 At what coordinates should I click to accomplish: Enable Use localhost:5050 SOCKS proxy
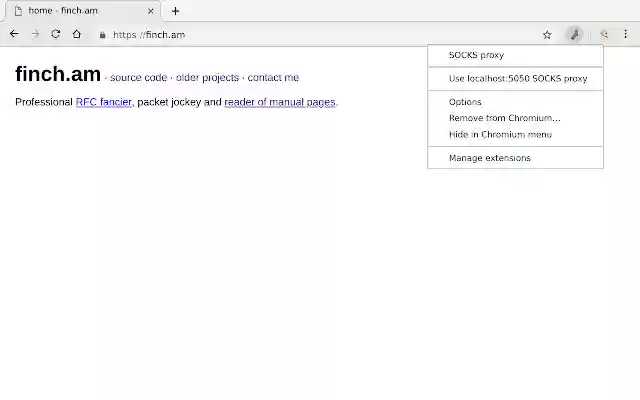[515, 78]
